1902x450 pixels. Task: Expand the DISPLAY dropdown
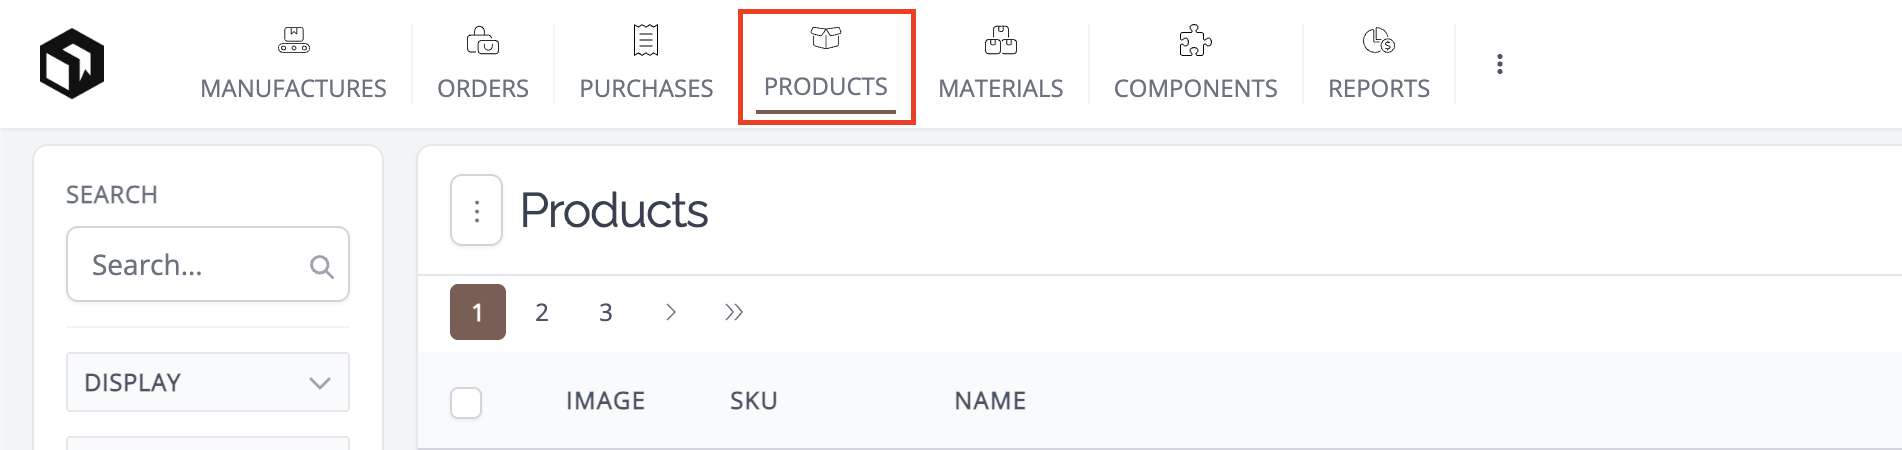coord(208,382)
